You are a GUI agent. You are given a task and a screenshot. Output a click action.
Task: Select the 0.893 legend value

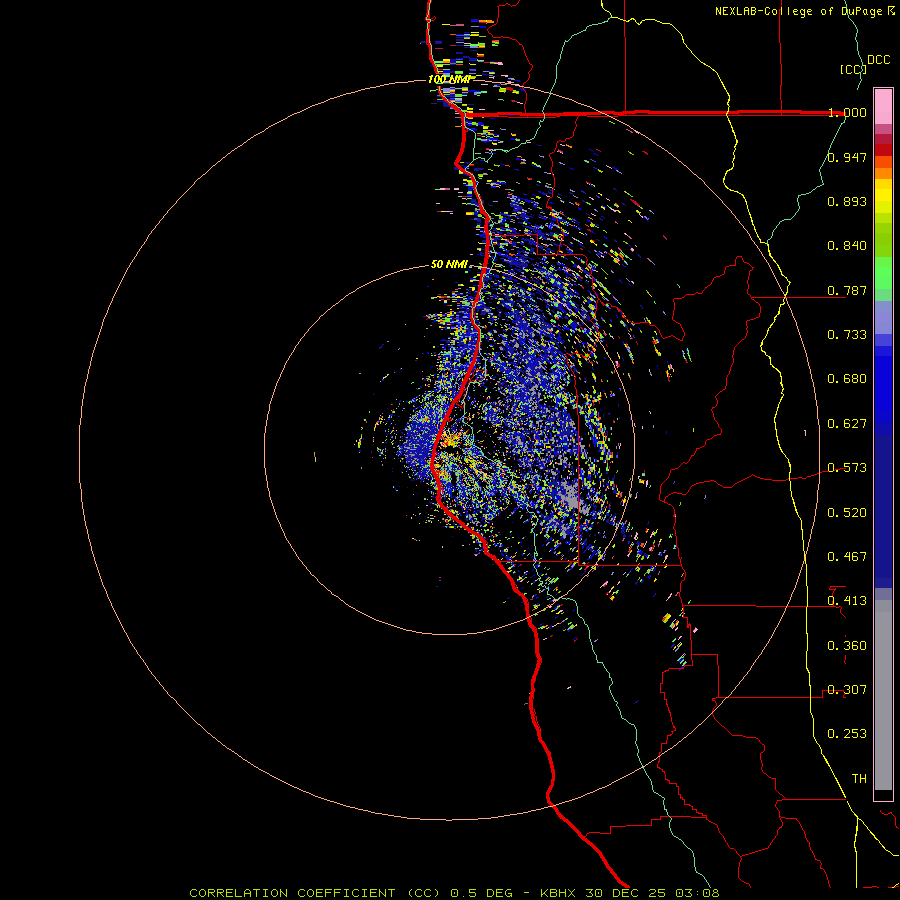pos(847,201)
